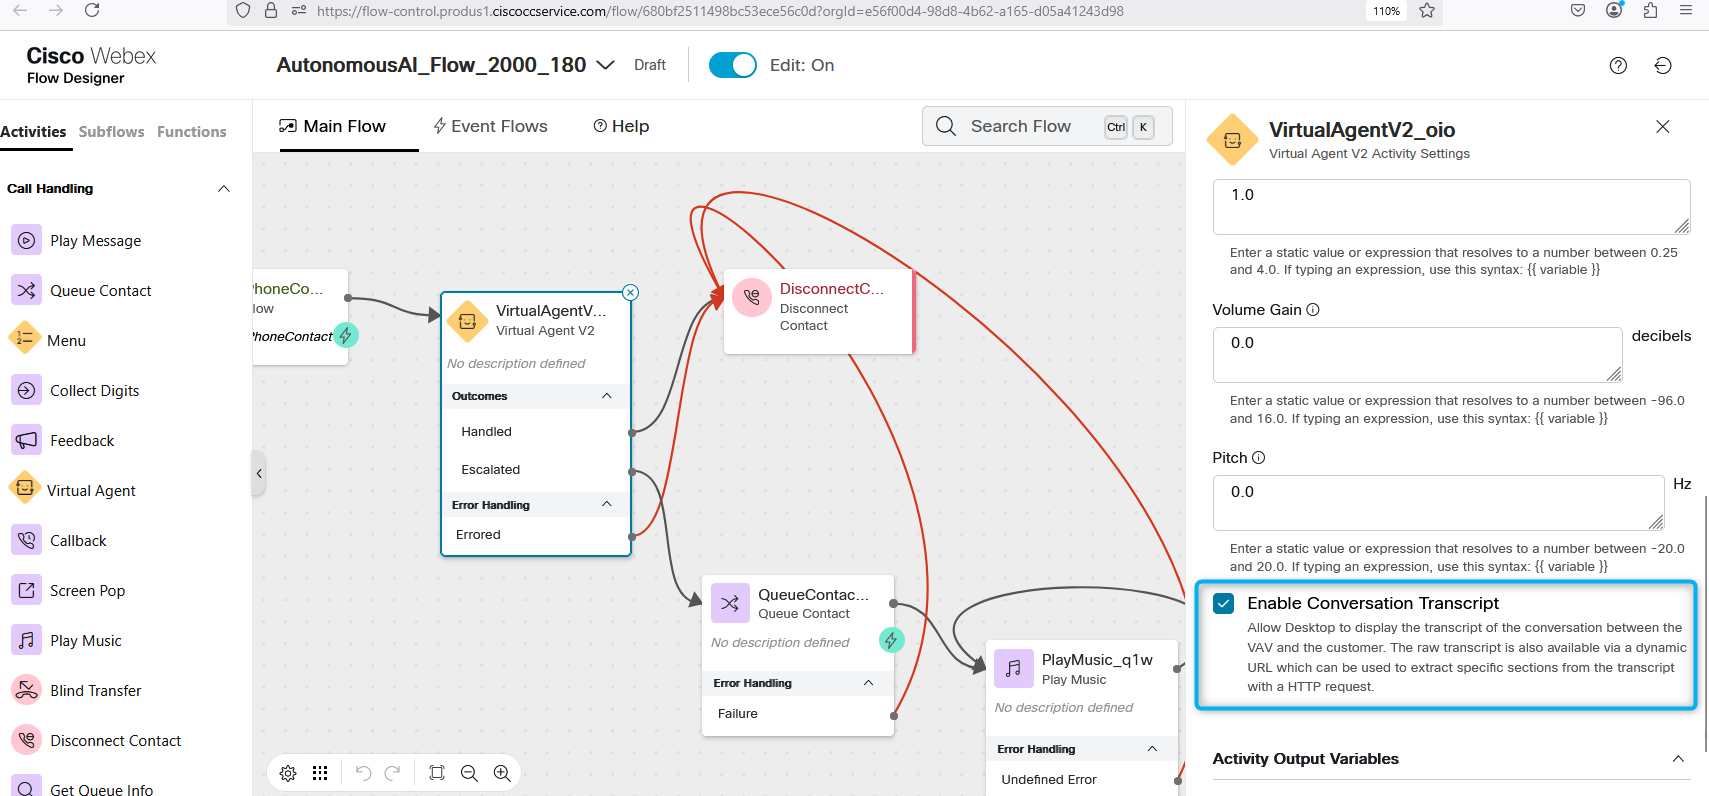Screen dimensions: 1709x796
Task: Click the zoom out magnifier icon
Action: [469, 773]
